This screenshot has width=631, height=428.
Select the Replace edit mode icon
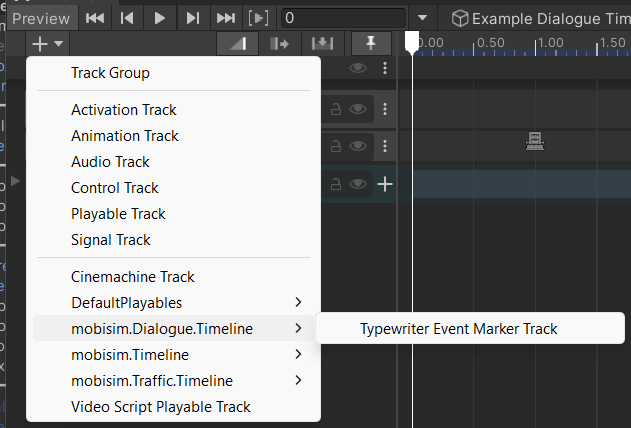[322, 43]
